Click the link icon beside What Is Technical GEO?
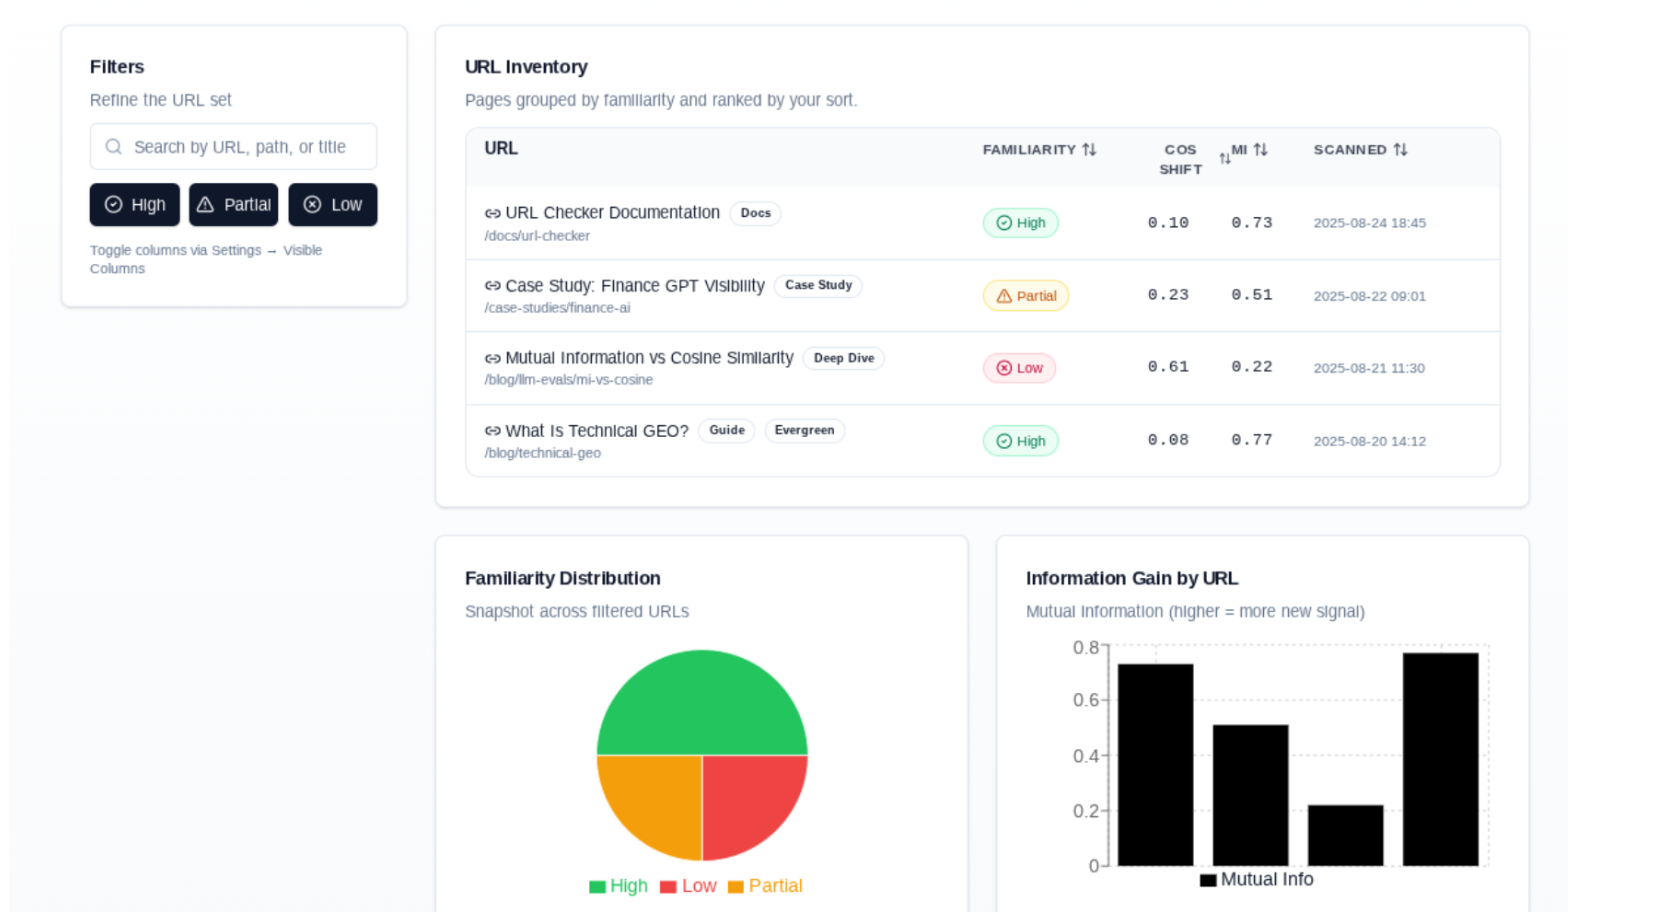Viewport: 1664px width, 912px height. point(492,431)
